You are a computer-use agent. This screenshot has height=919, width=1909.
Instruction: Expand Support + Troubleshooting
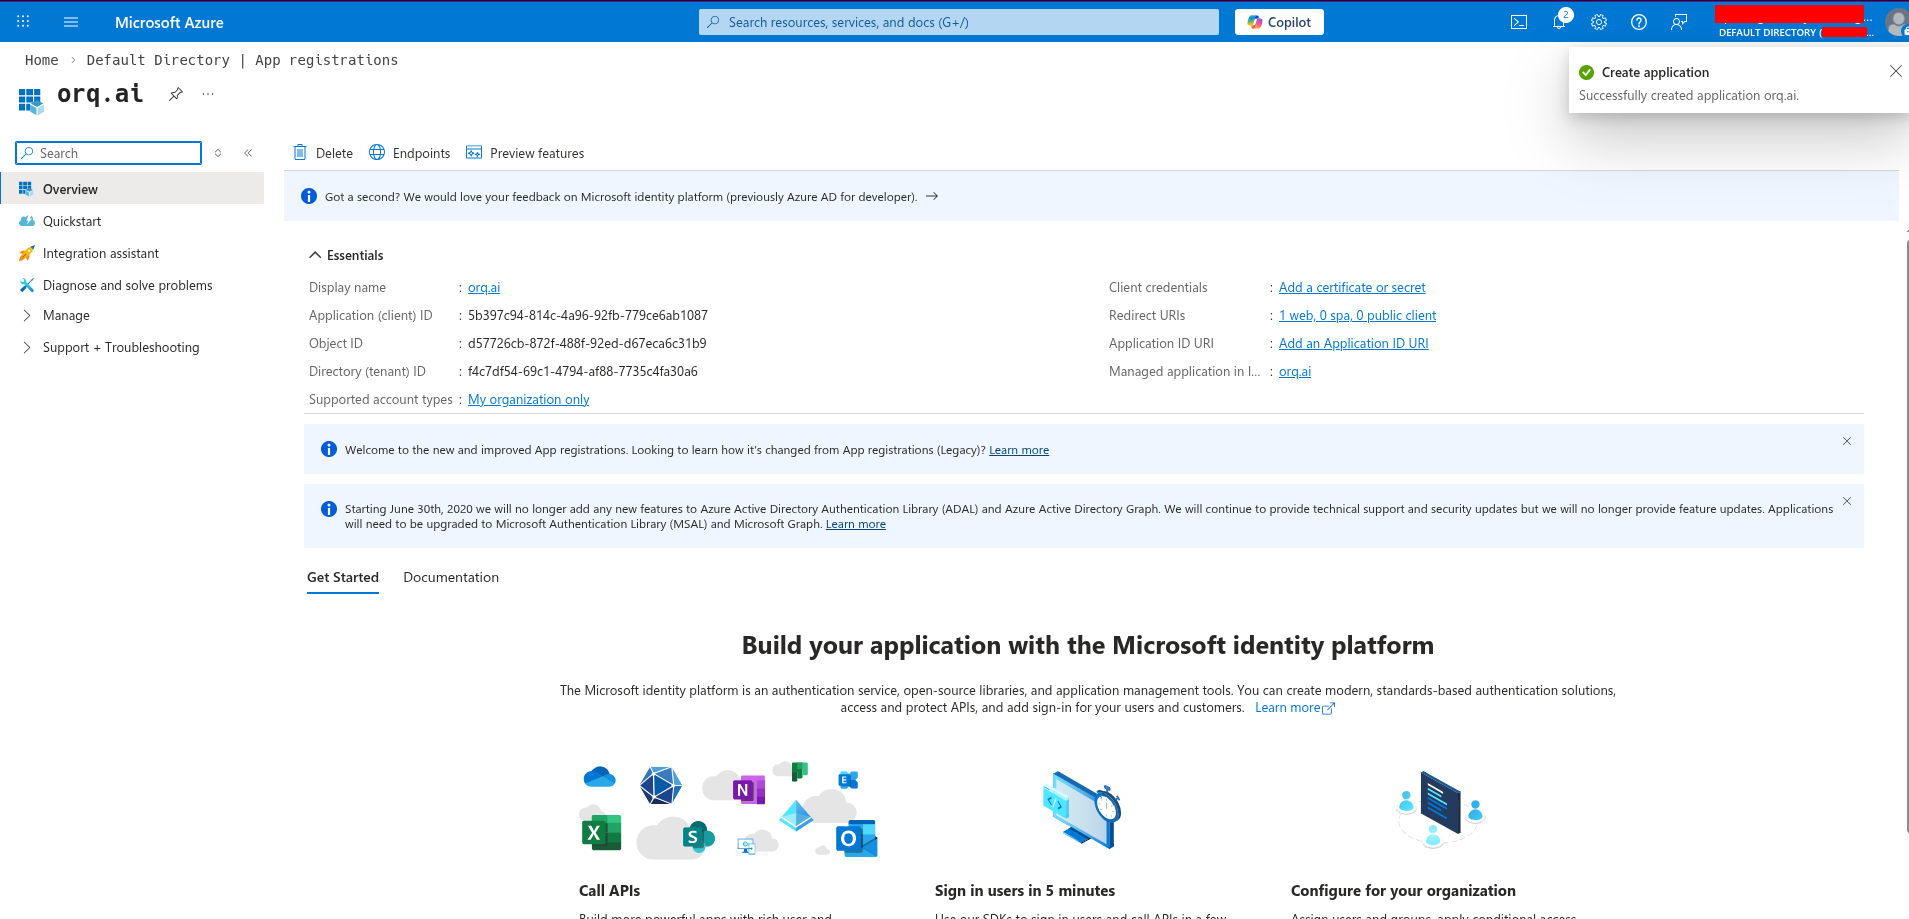[x=121, y=347]
